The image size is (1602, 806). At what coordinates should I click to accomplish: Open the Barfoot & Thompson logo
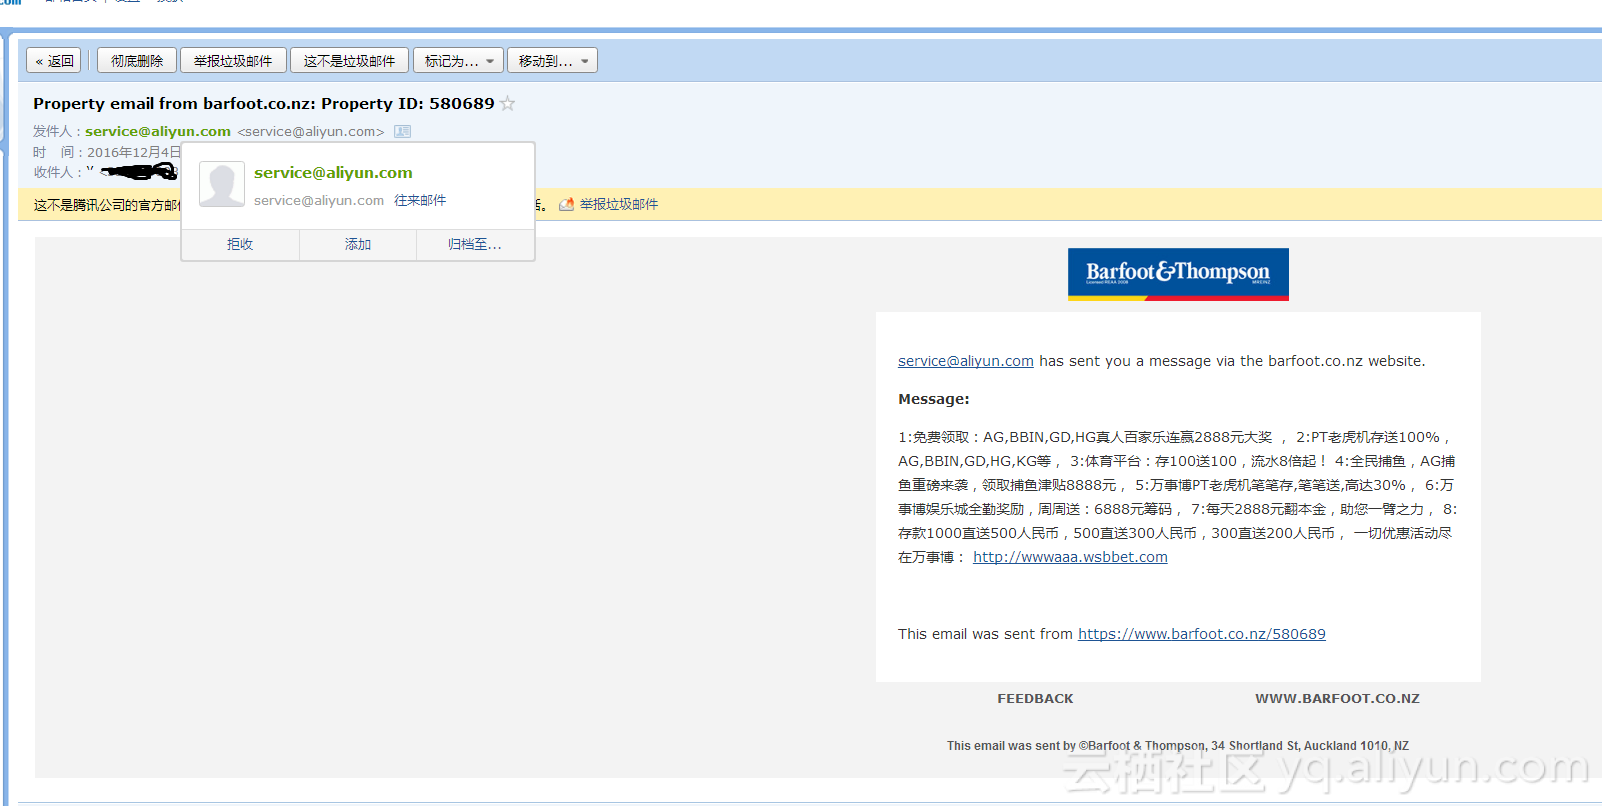coord(1178,274)
